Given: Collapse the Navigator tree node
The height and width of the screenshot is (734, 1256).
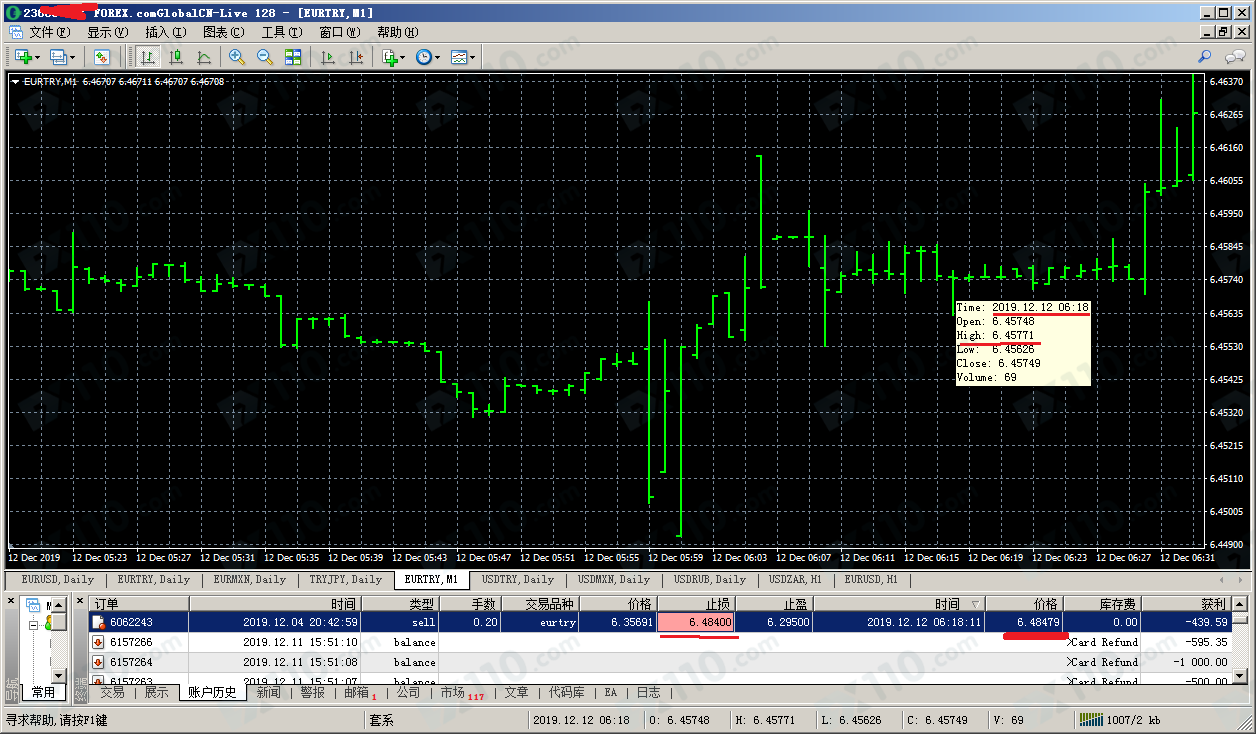Looking at the screenshot, I should click(x=33, y=624).
